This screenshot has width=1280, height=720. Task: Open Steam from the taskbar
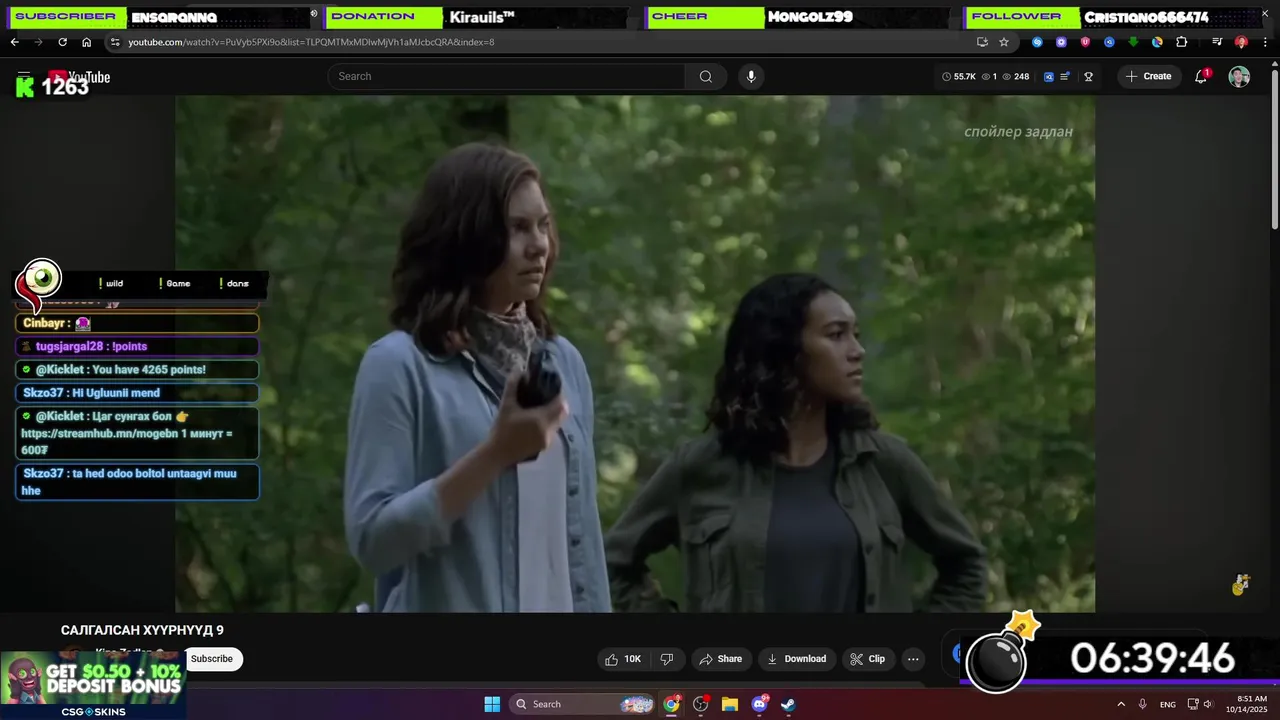click(x=788, y=704)
